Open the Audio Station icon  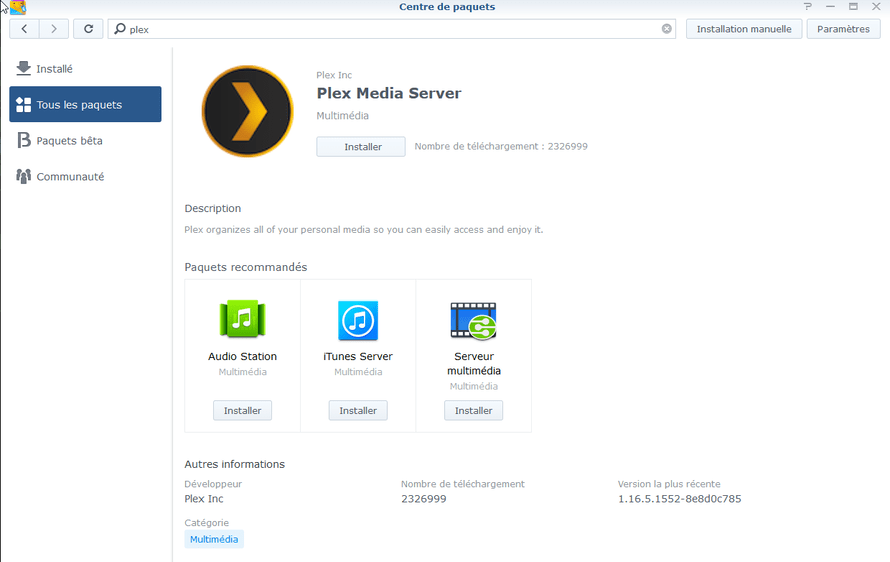pos(242,319)
